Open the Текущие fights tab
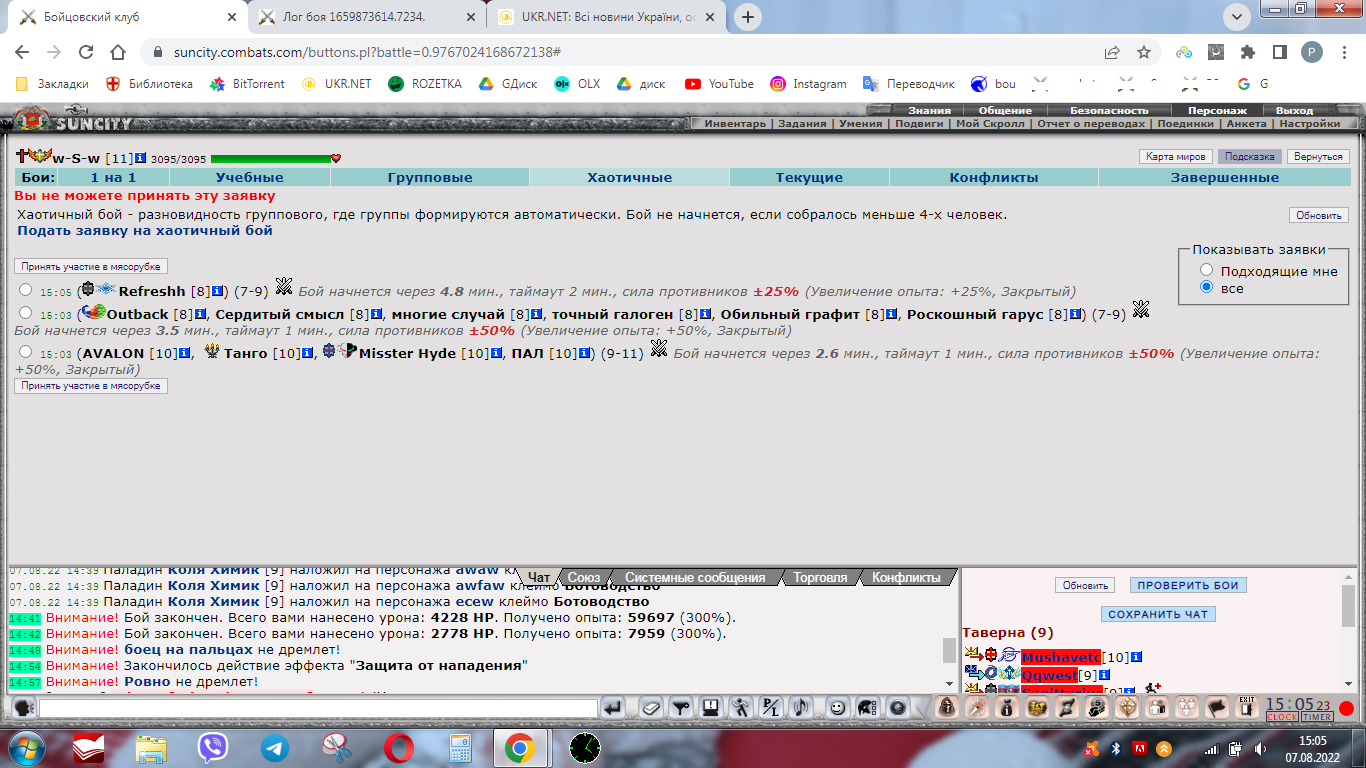1366x768 pixels. [809, 177]
